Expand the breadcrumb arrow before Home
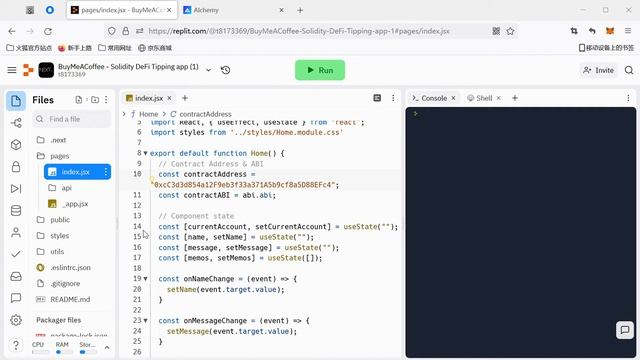640x360 pixels. pyautogui.click(x=124, y=114)
